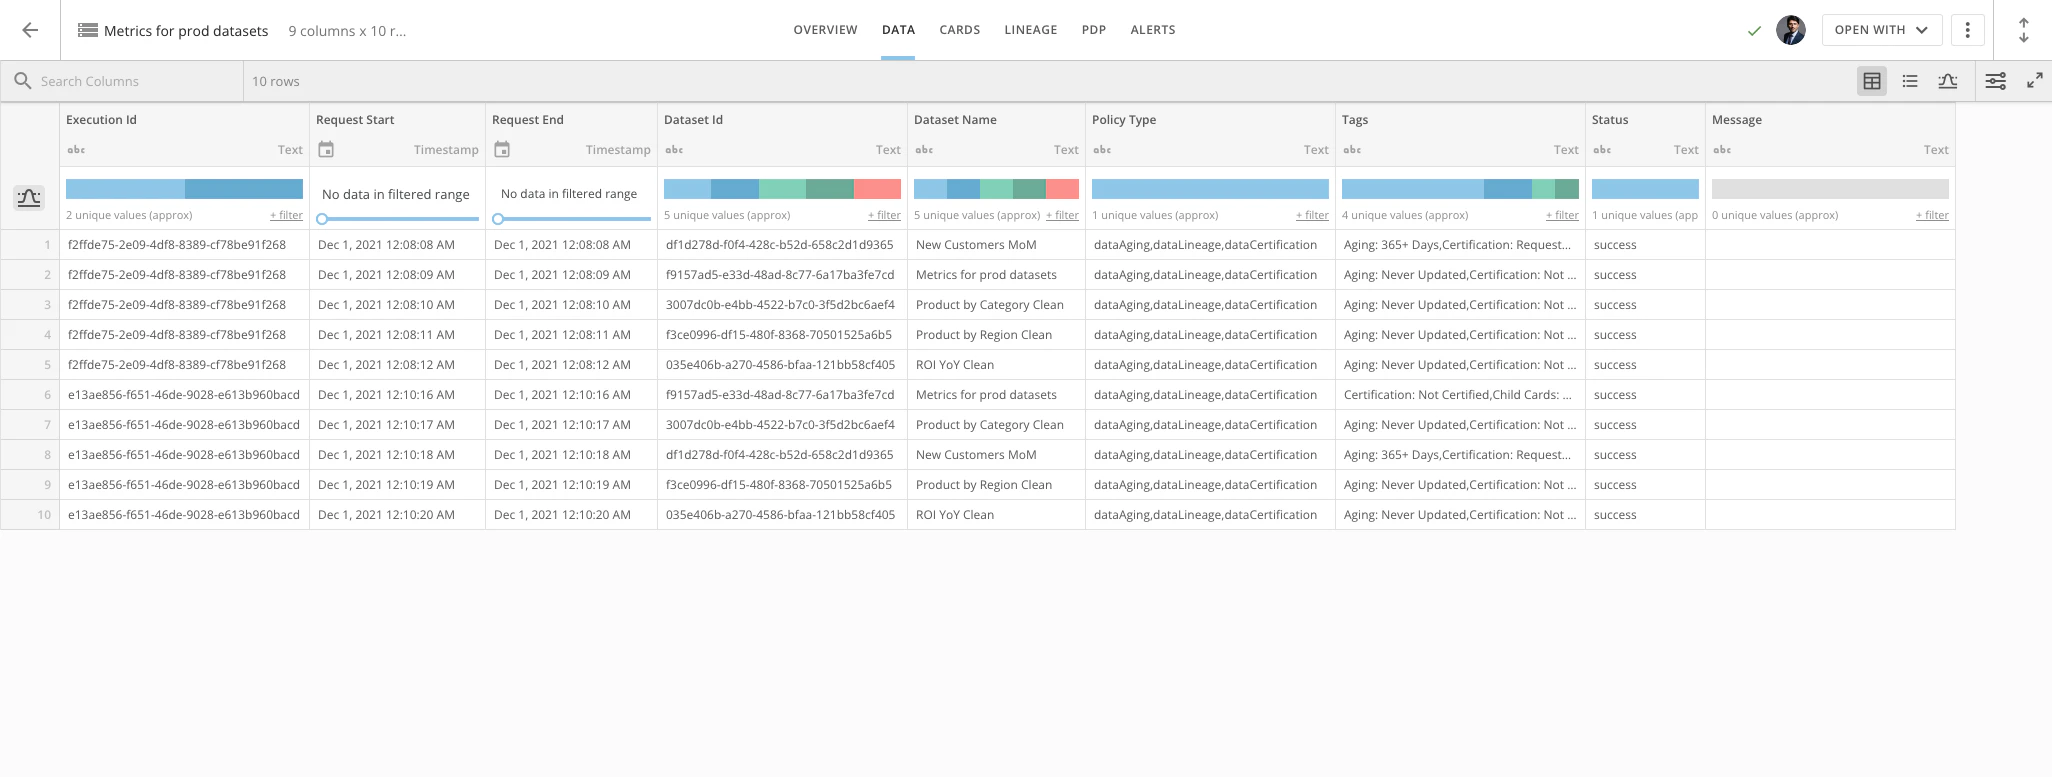The width and height of the screenshot is (2052, 777).
Task: Click Tags cell 'Certification: Not Certified,Child Cards'
Action: (1460, 395)
